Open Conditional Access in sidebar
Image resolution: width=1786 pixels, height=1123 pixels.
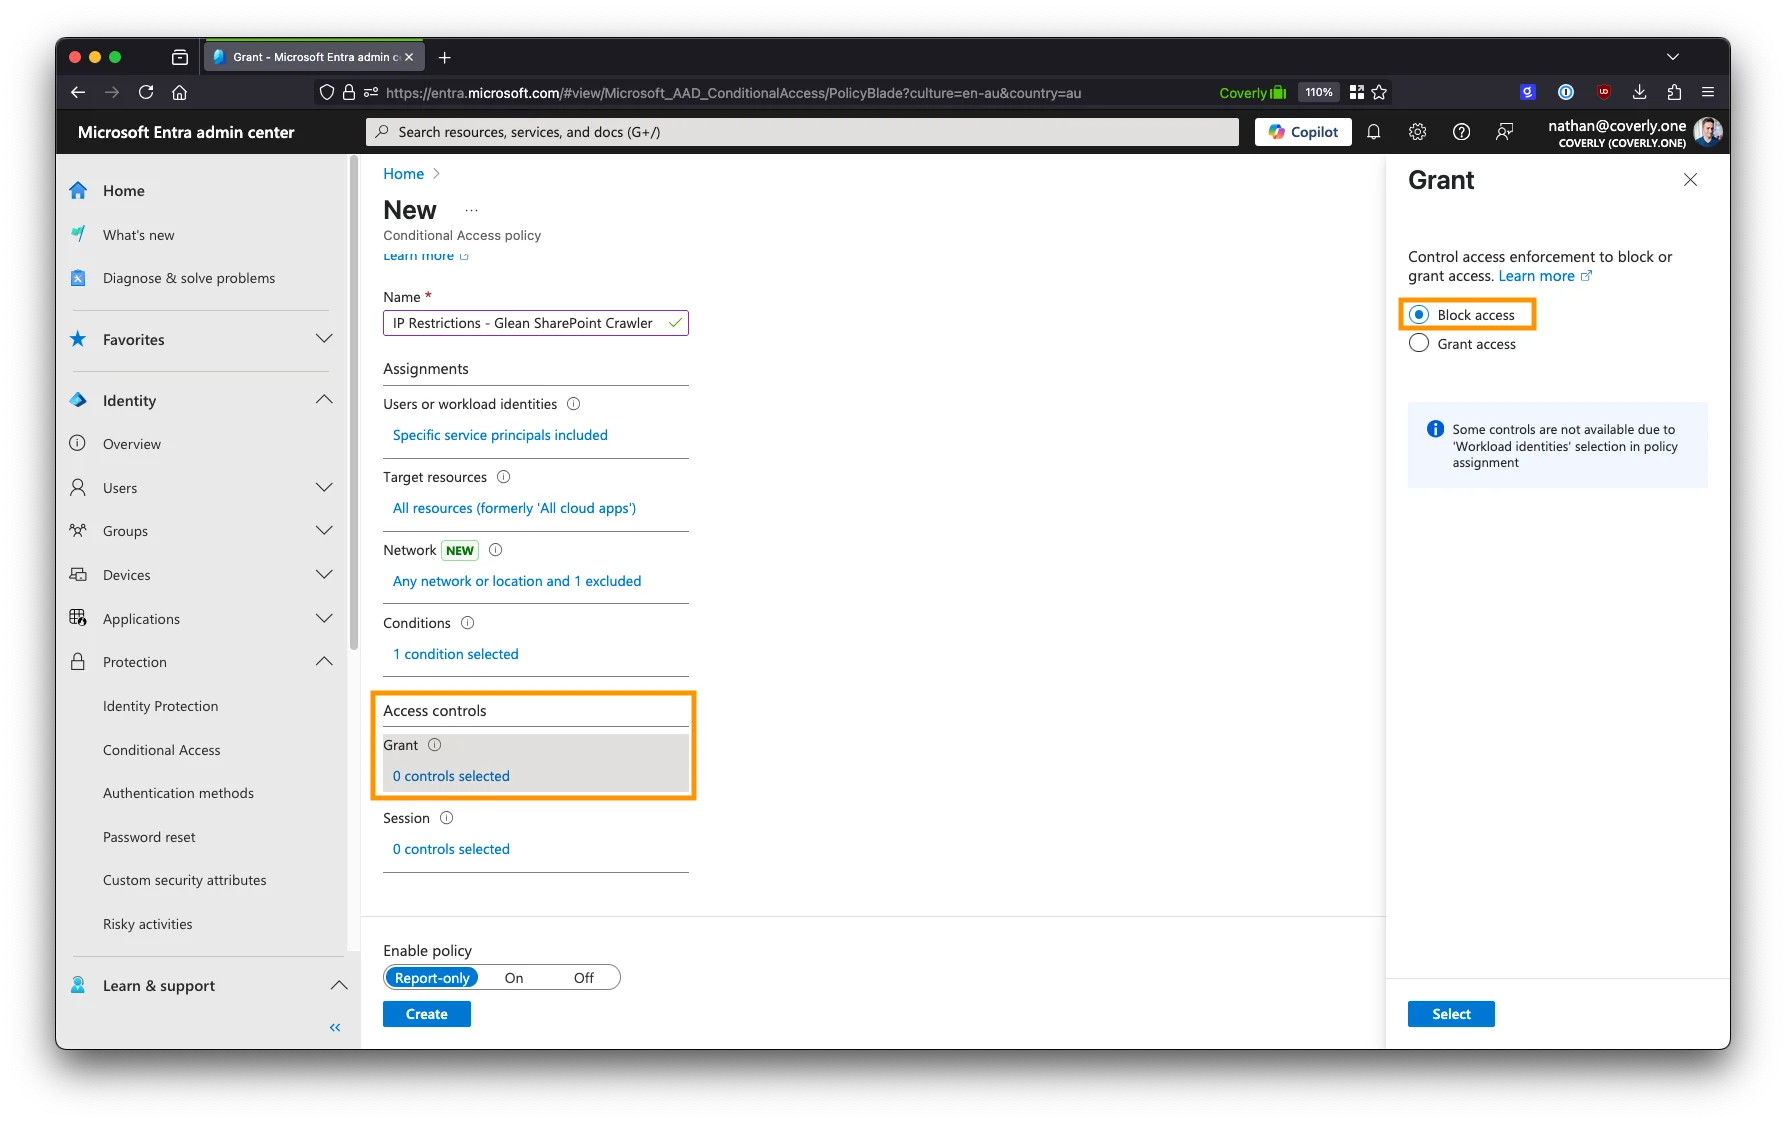162,750
